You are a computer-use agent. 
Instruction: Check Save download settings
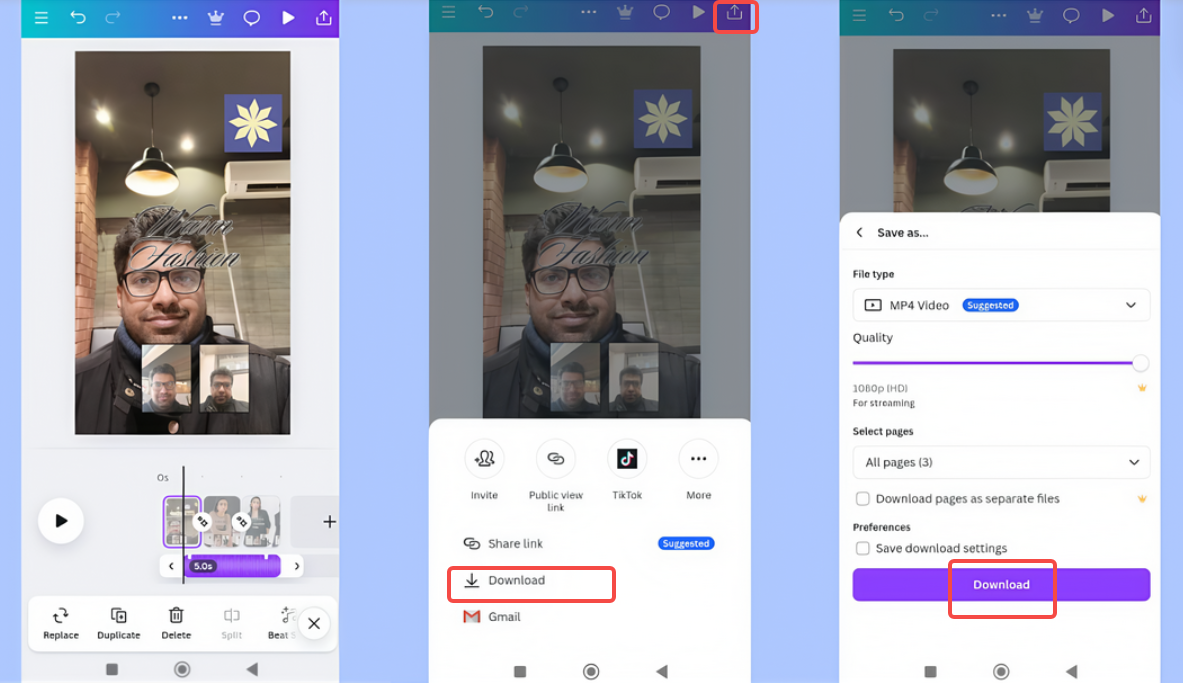coord(862,549)
